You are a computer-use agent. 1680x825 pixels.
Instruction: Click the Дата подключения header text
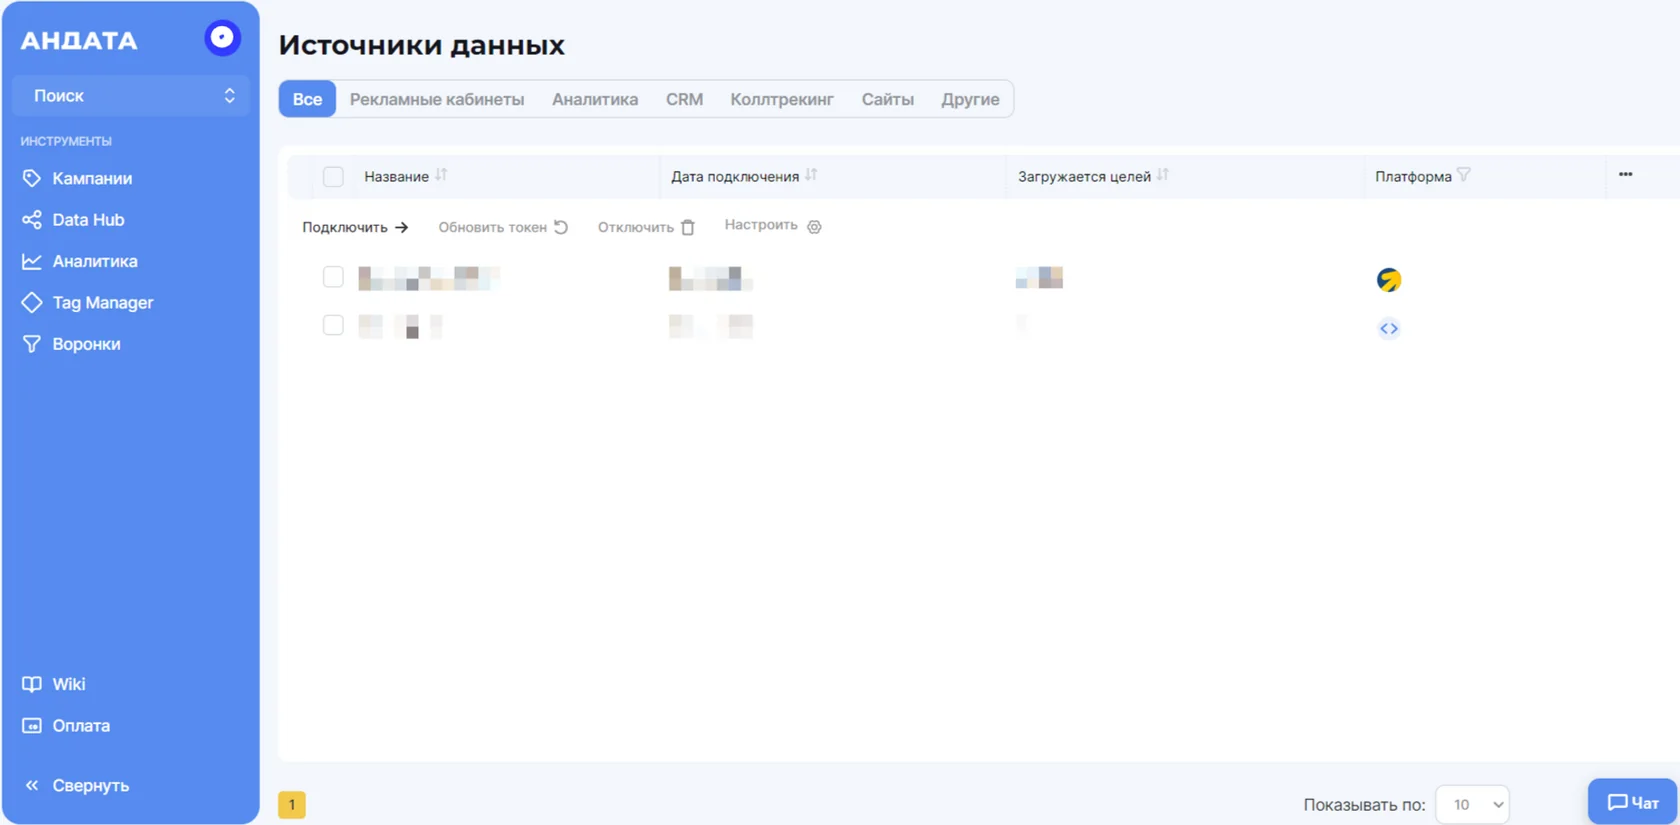[x=735, y=177]
